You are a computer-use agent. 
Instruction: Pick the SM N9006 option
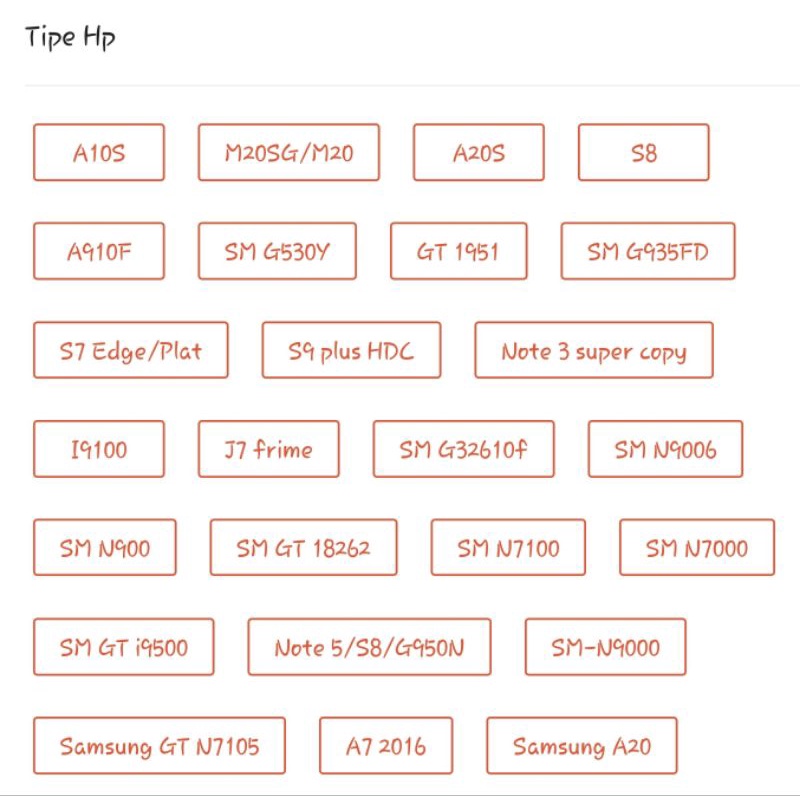[665, 449]
